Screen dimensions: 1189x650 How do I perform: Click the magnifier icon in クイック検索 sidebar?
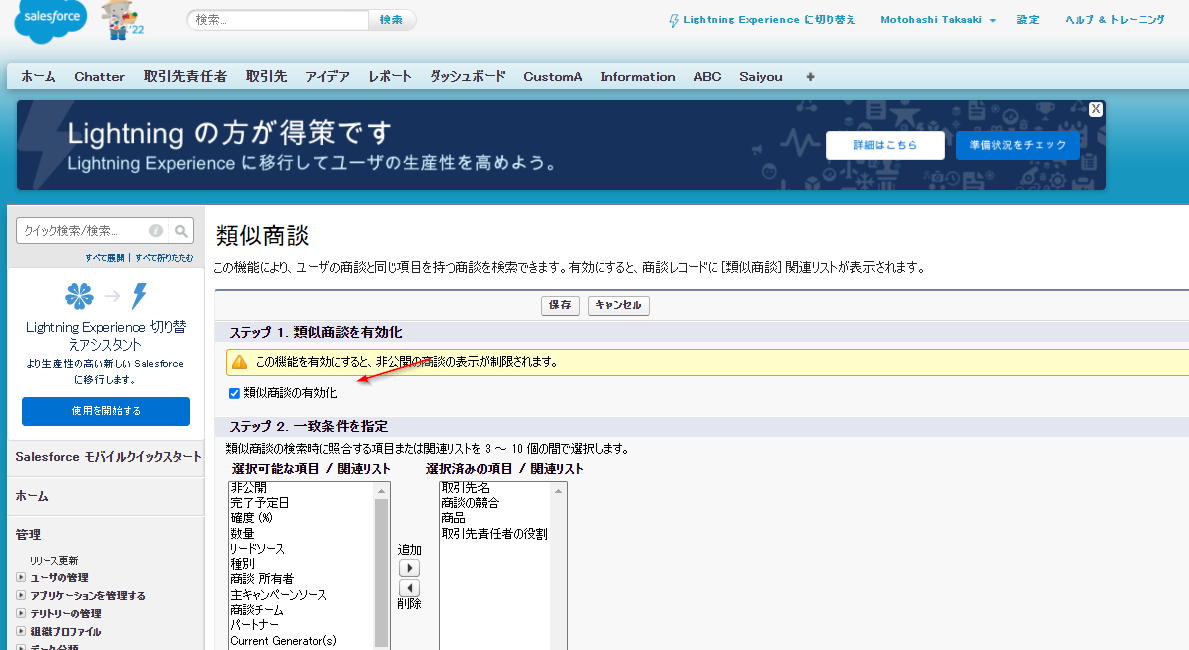point(180,230)
